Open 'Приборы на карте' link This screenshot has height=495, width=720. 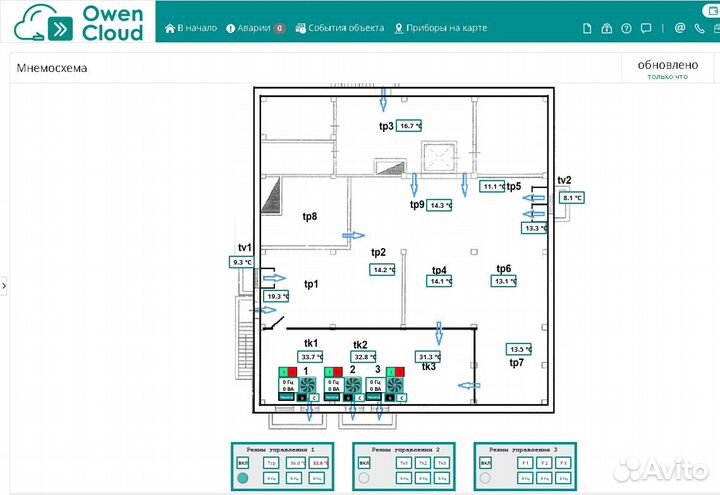pos(441,28)
